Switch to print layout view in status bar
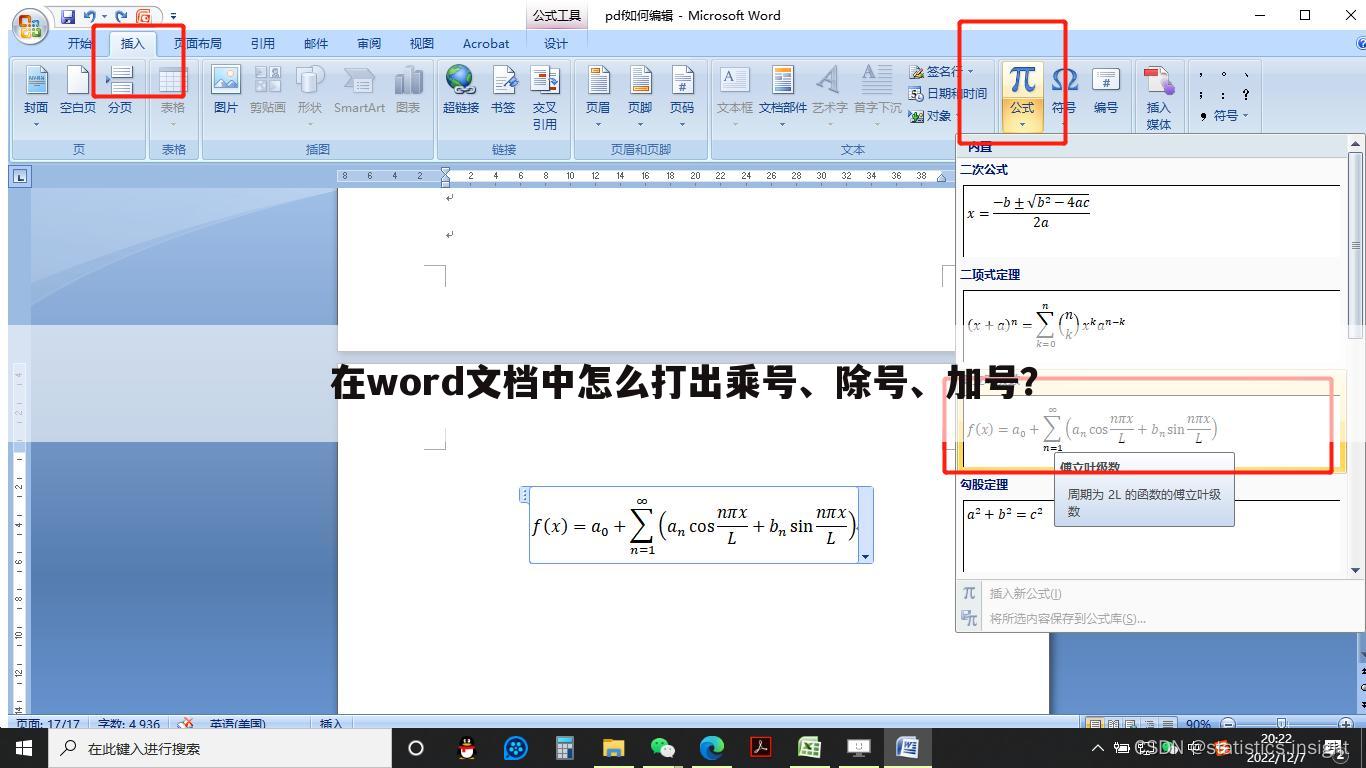 [x=1096, y=724]
